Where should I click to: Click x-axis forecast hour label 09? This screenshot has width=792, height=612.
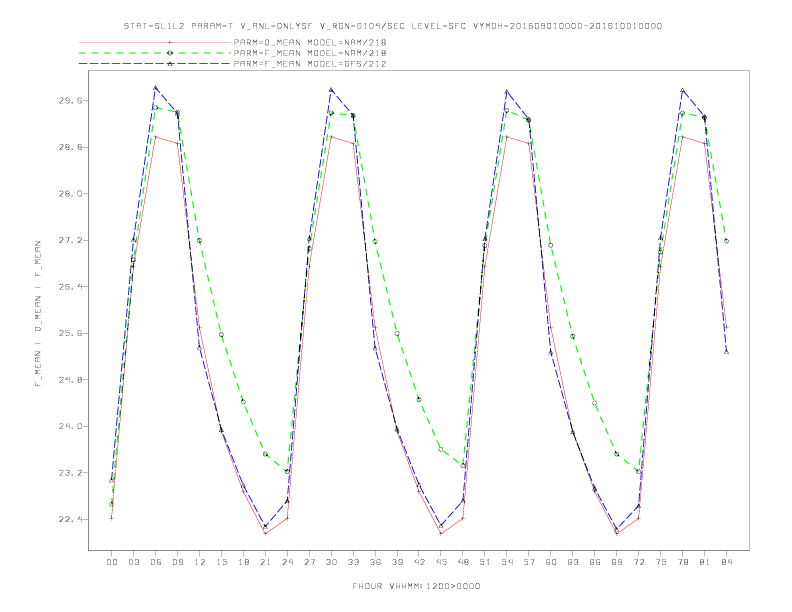tap(177, 562)
